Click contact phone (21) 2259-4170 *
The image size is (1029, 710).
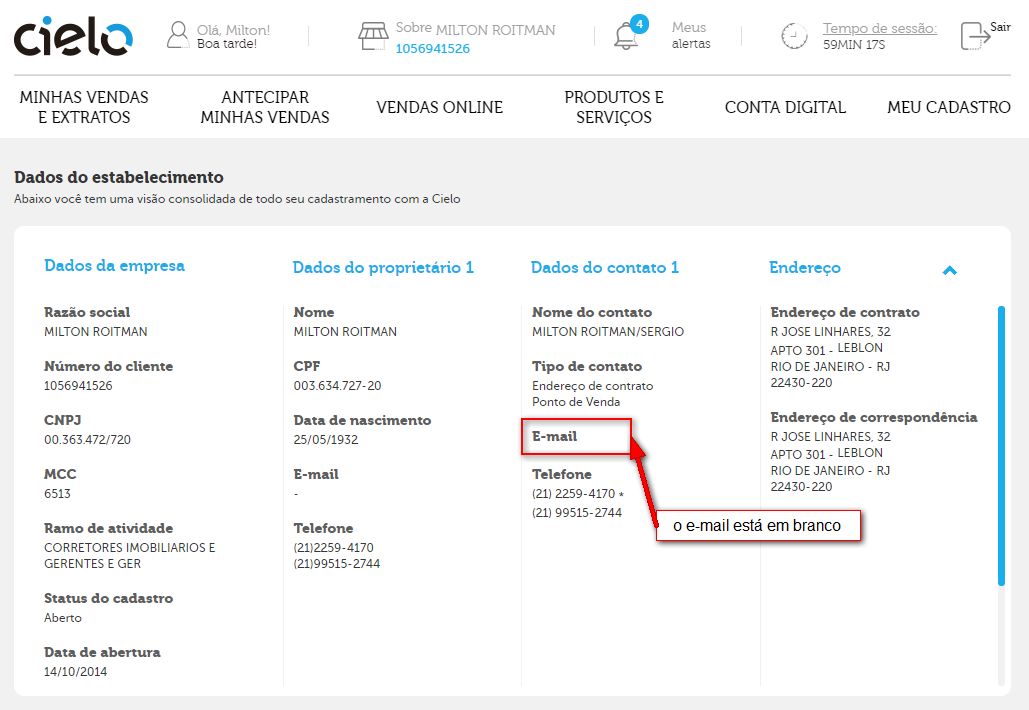coord(578,493)
